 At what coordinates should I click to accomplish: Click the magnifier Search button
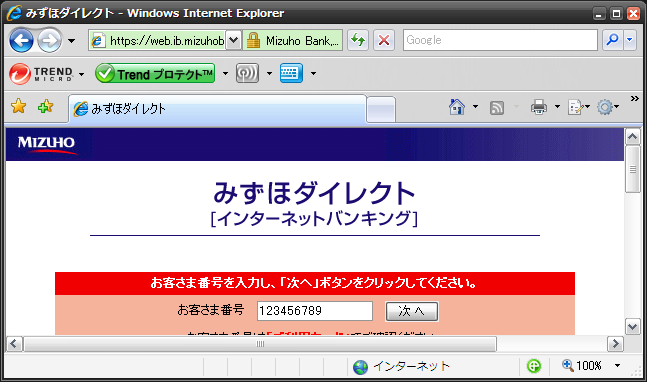[612, 40]
